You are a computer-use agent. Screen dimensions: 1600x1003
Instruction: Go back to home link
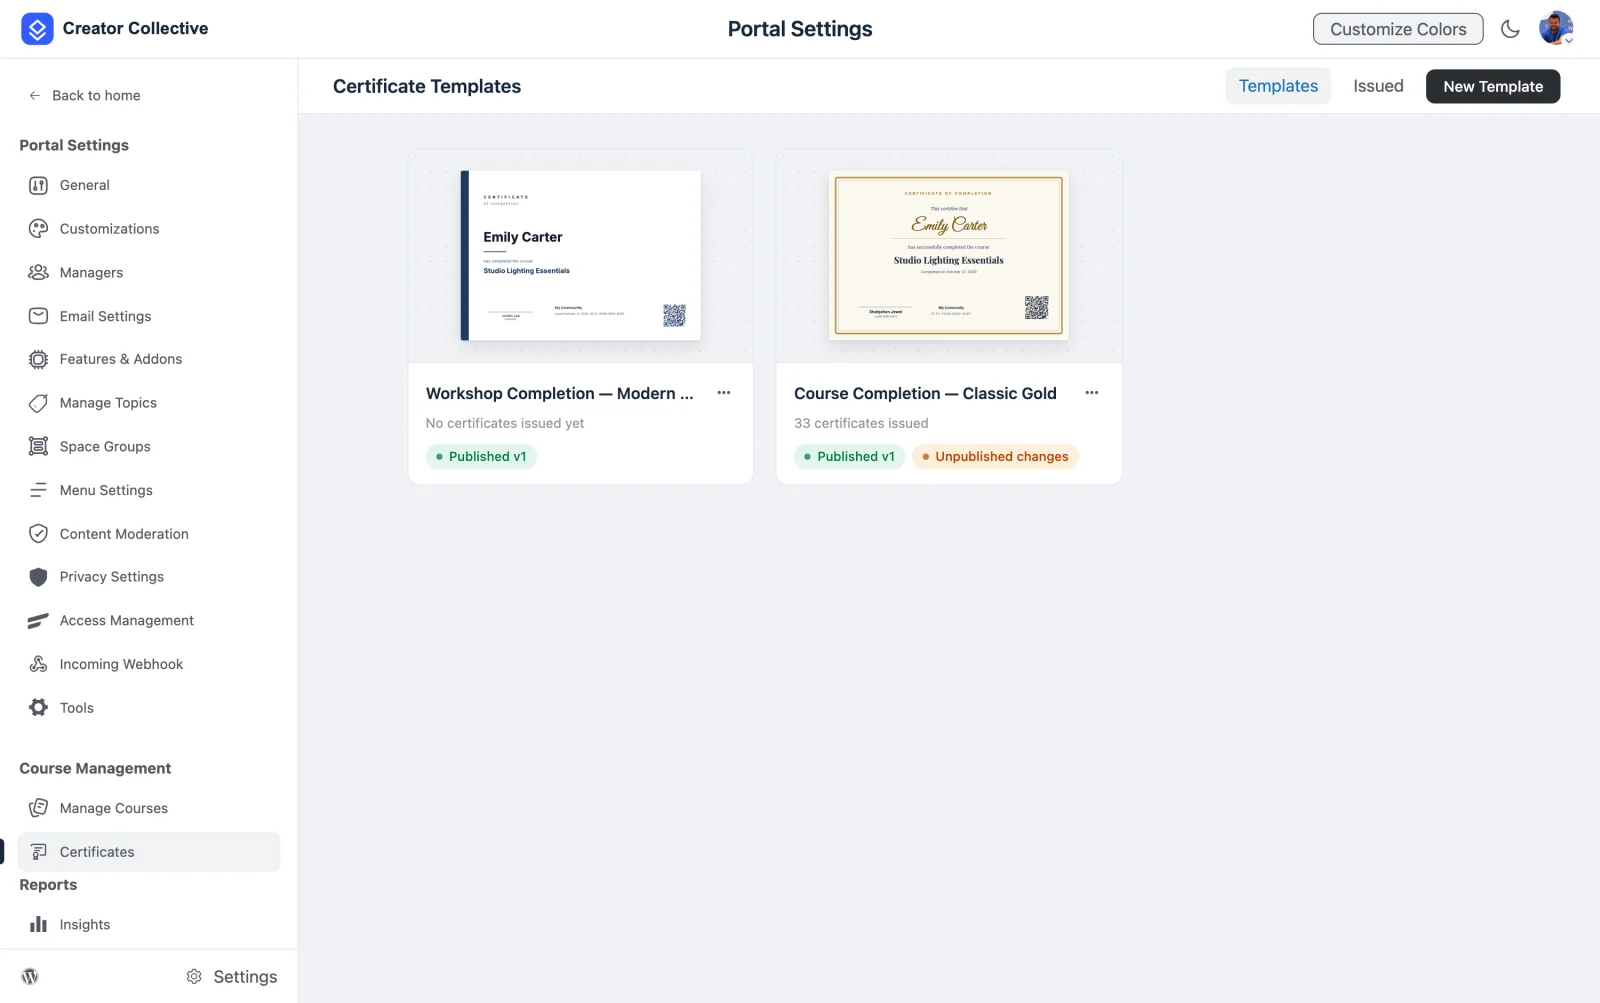[85, 96]
